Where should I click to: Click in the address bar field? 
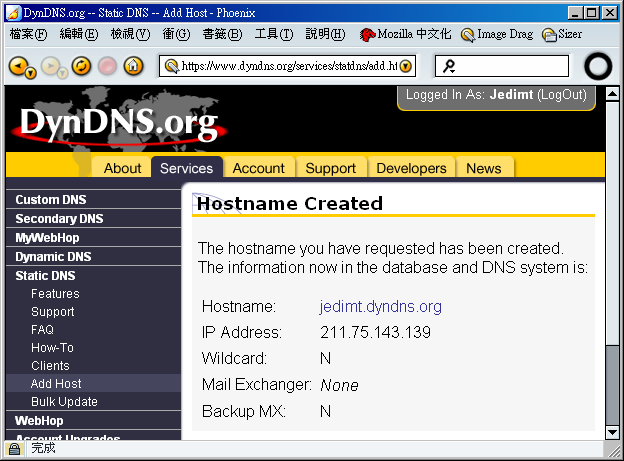click(x=289, y=66)
